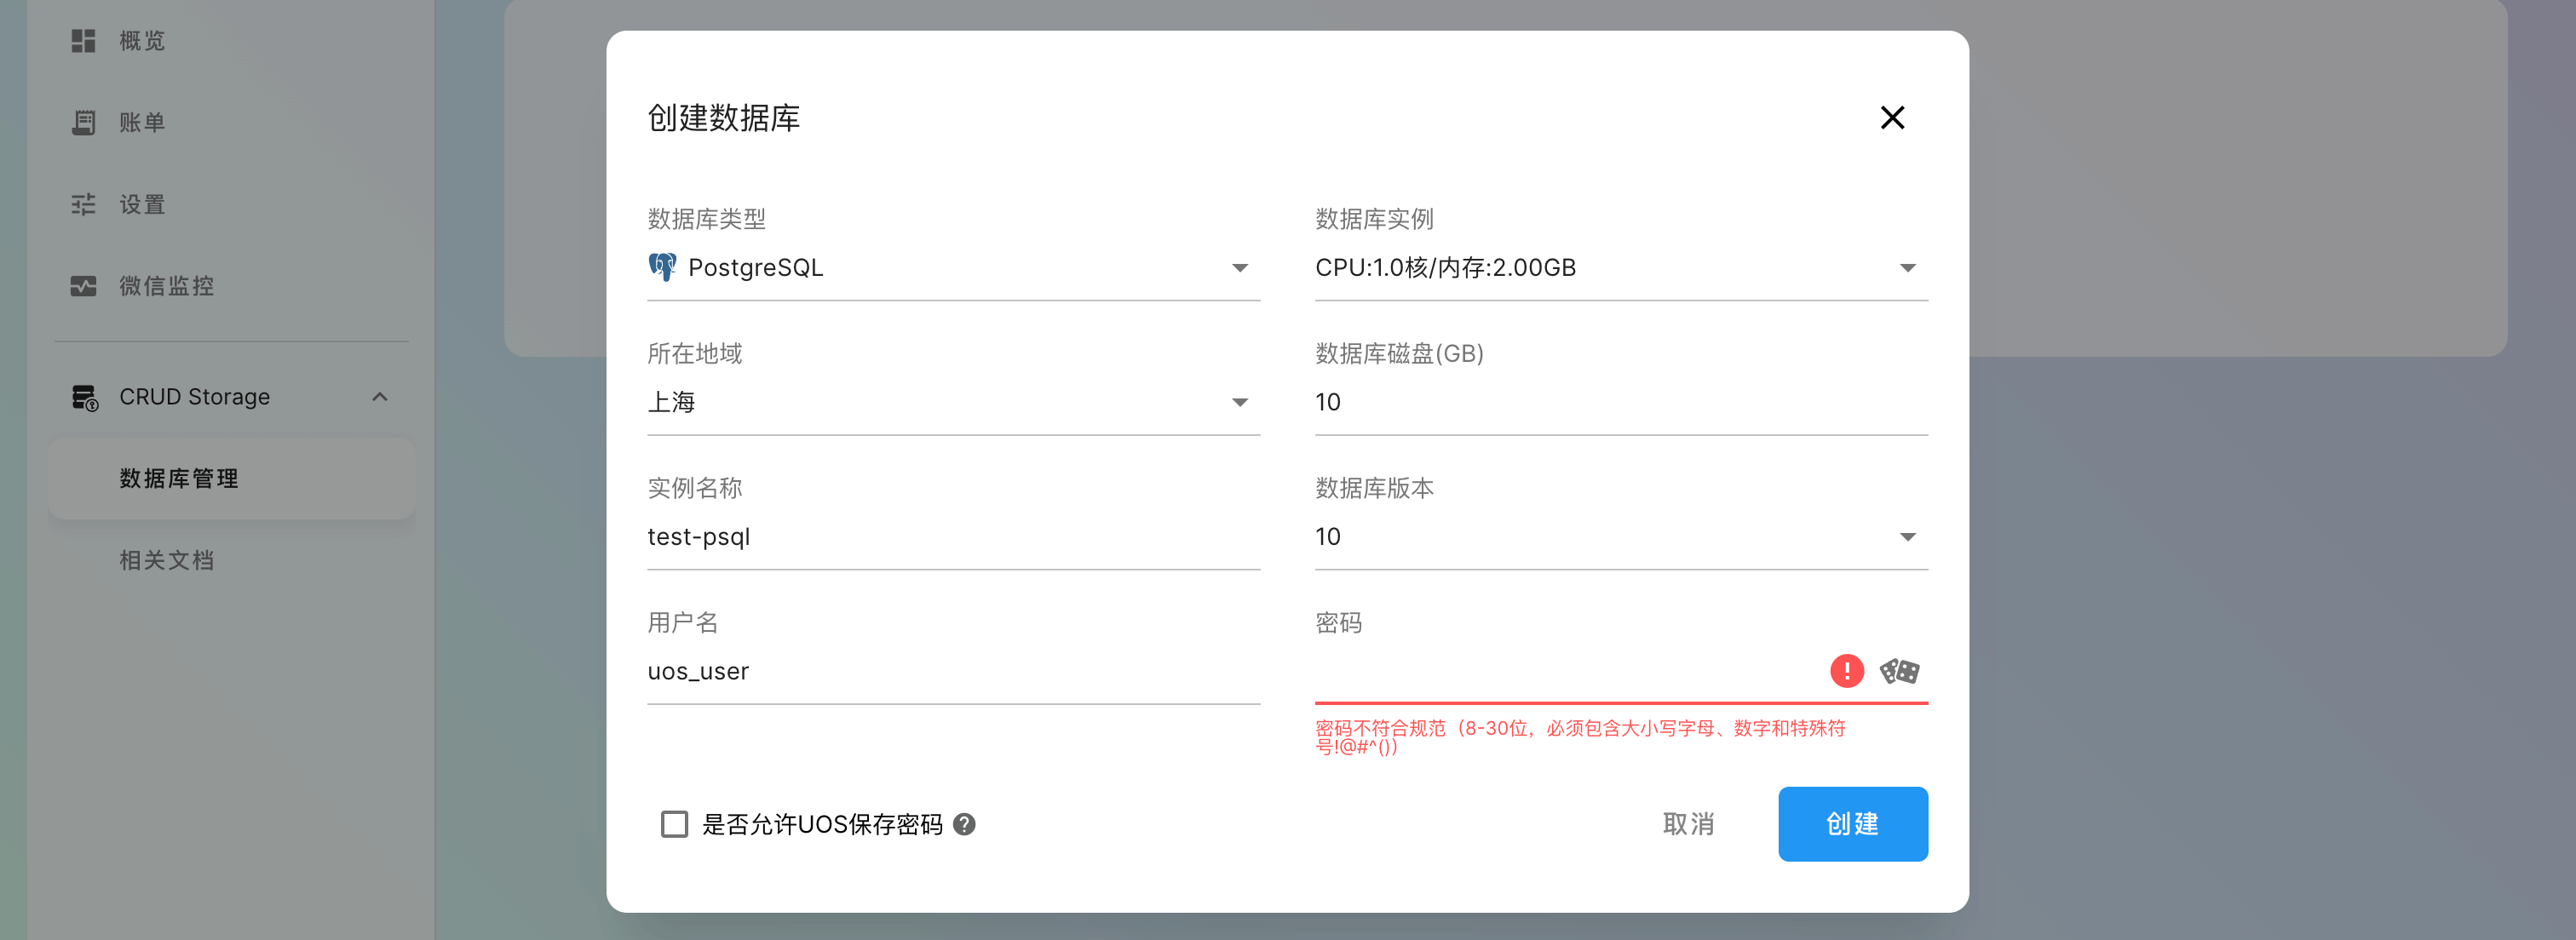Collapse the CRUD Storage sidebar section
The width and height of the screenshot is (2576, 940).
coord(379,397)
